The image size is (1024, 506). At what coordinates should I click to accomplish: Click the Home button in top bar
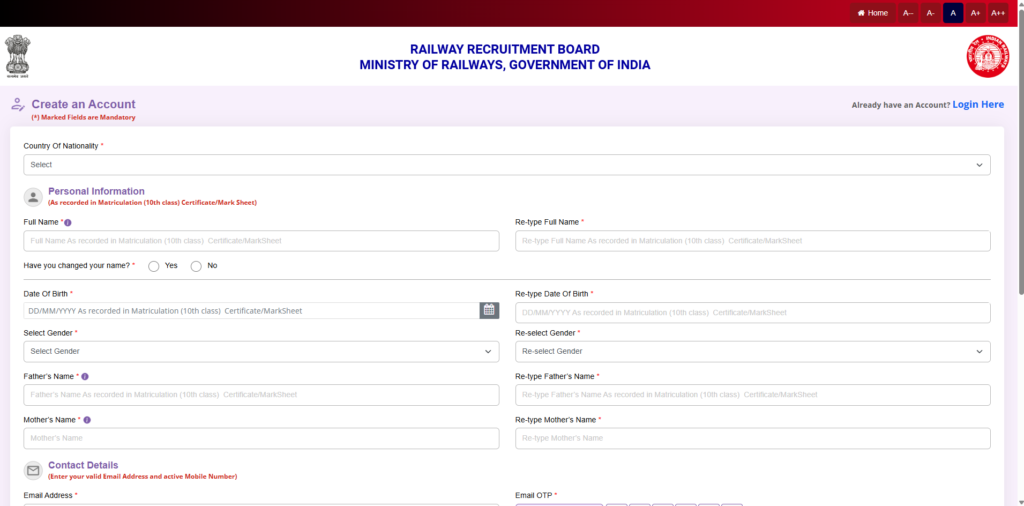(872, 13)
